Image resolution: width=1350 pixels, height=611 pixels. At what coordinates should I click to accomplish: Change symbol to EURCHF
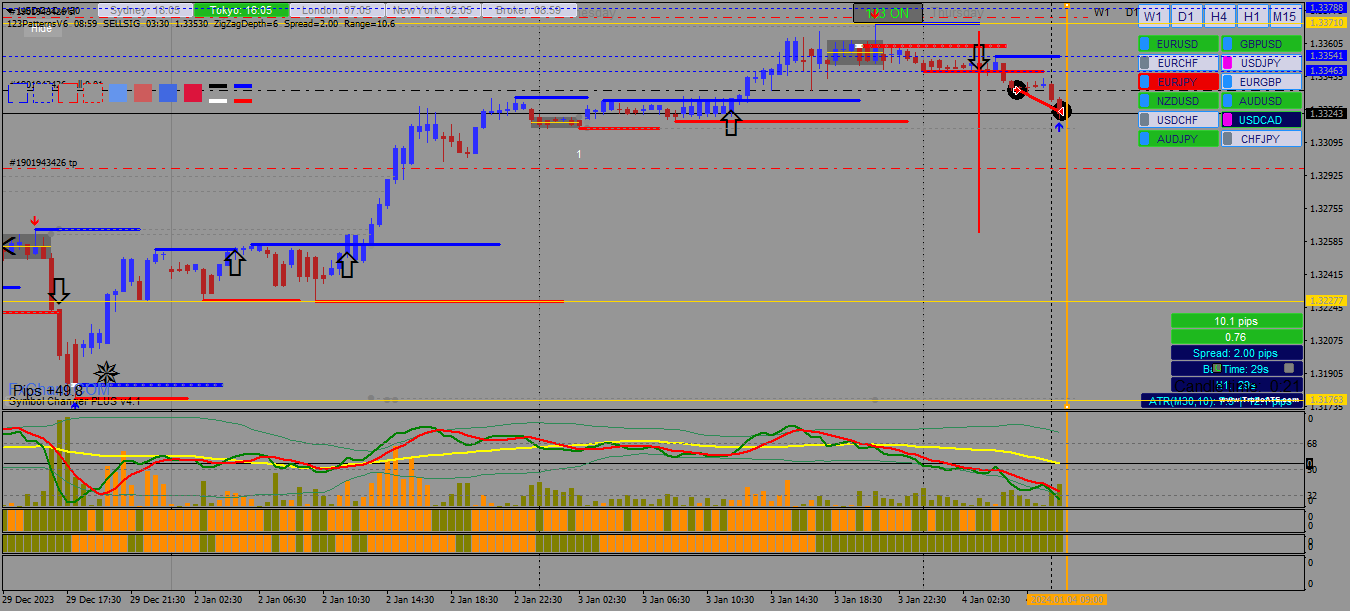[1178, 63]
